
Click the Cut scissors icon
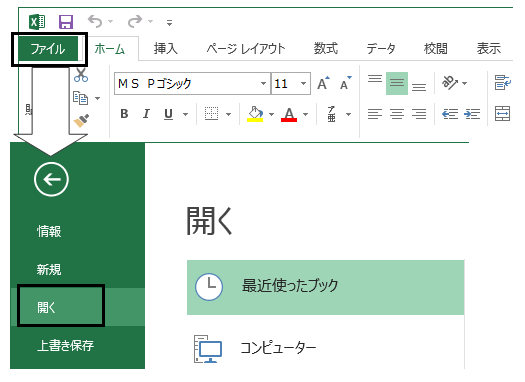(x=81, y=75)
